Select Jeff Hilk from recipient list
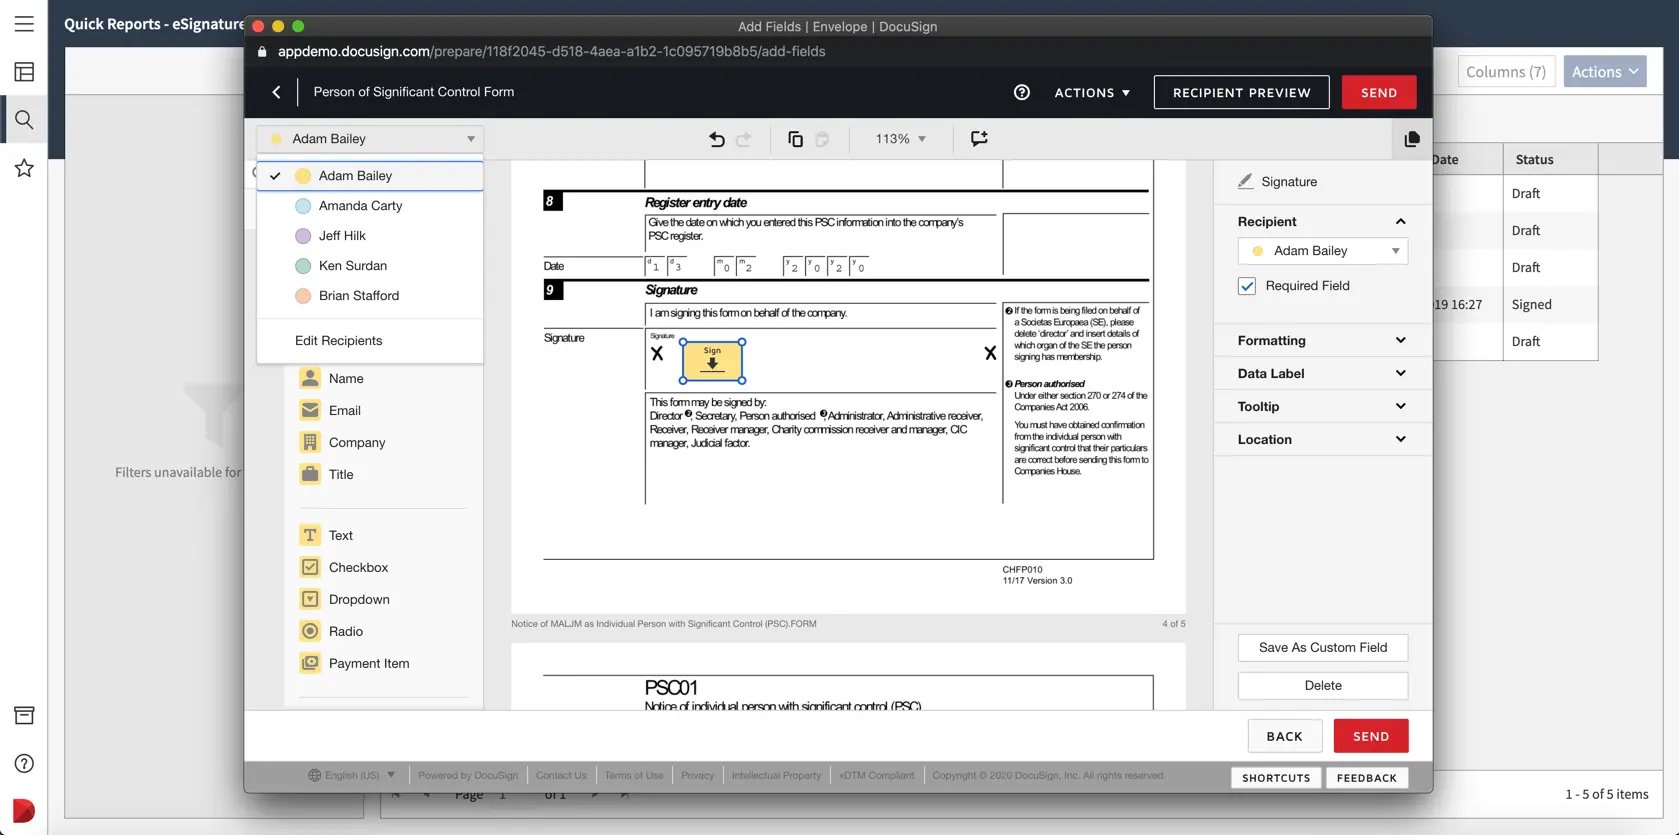The height and width of the screenshot is (835, 1679). (x=370, y=236)
